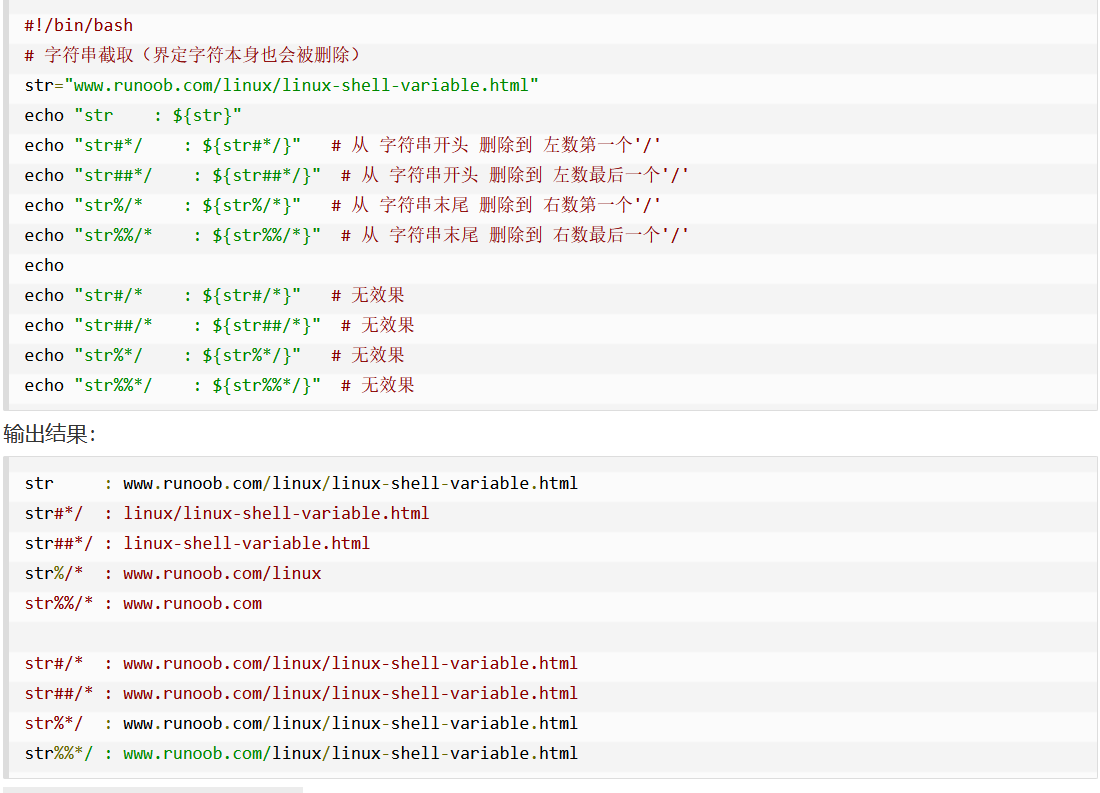
Task: Click output value on the str%%/* row
Action: pos(192,603)
